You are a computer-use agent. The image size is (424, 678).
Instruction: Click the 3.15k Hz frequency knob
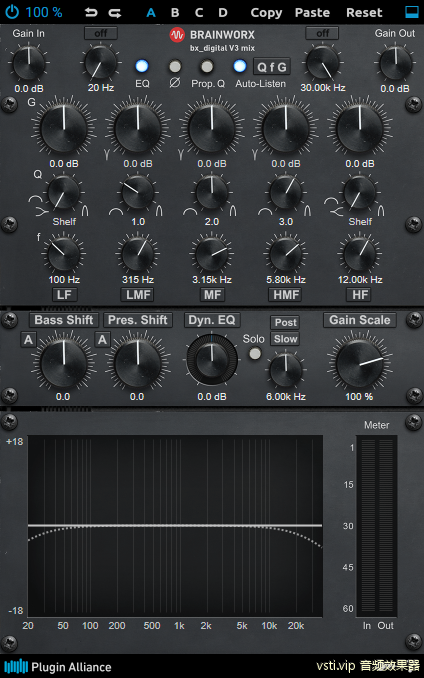pos(212,254)
